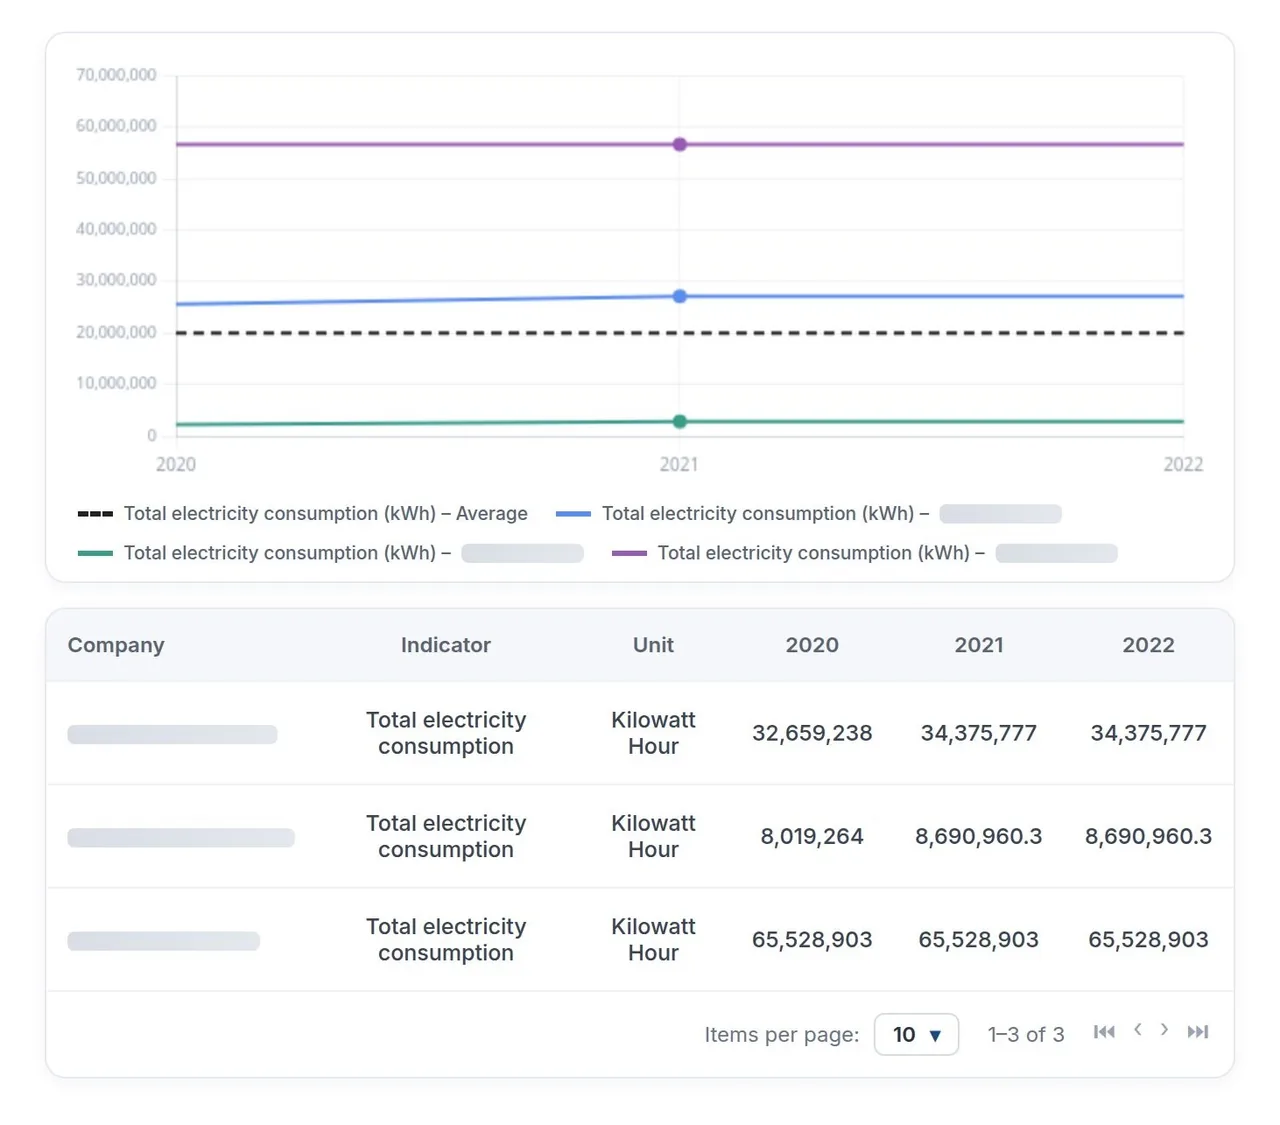This screenshot has height=1125, width=1280.
Task: Select the 2022 value 34,375,777
Action: coord(1148,734)
